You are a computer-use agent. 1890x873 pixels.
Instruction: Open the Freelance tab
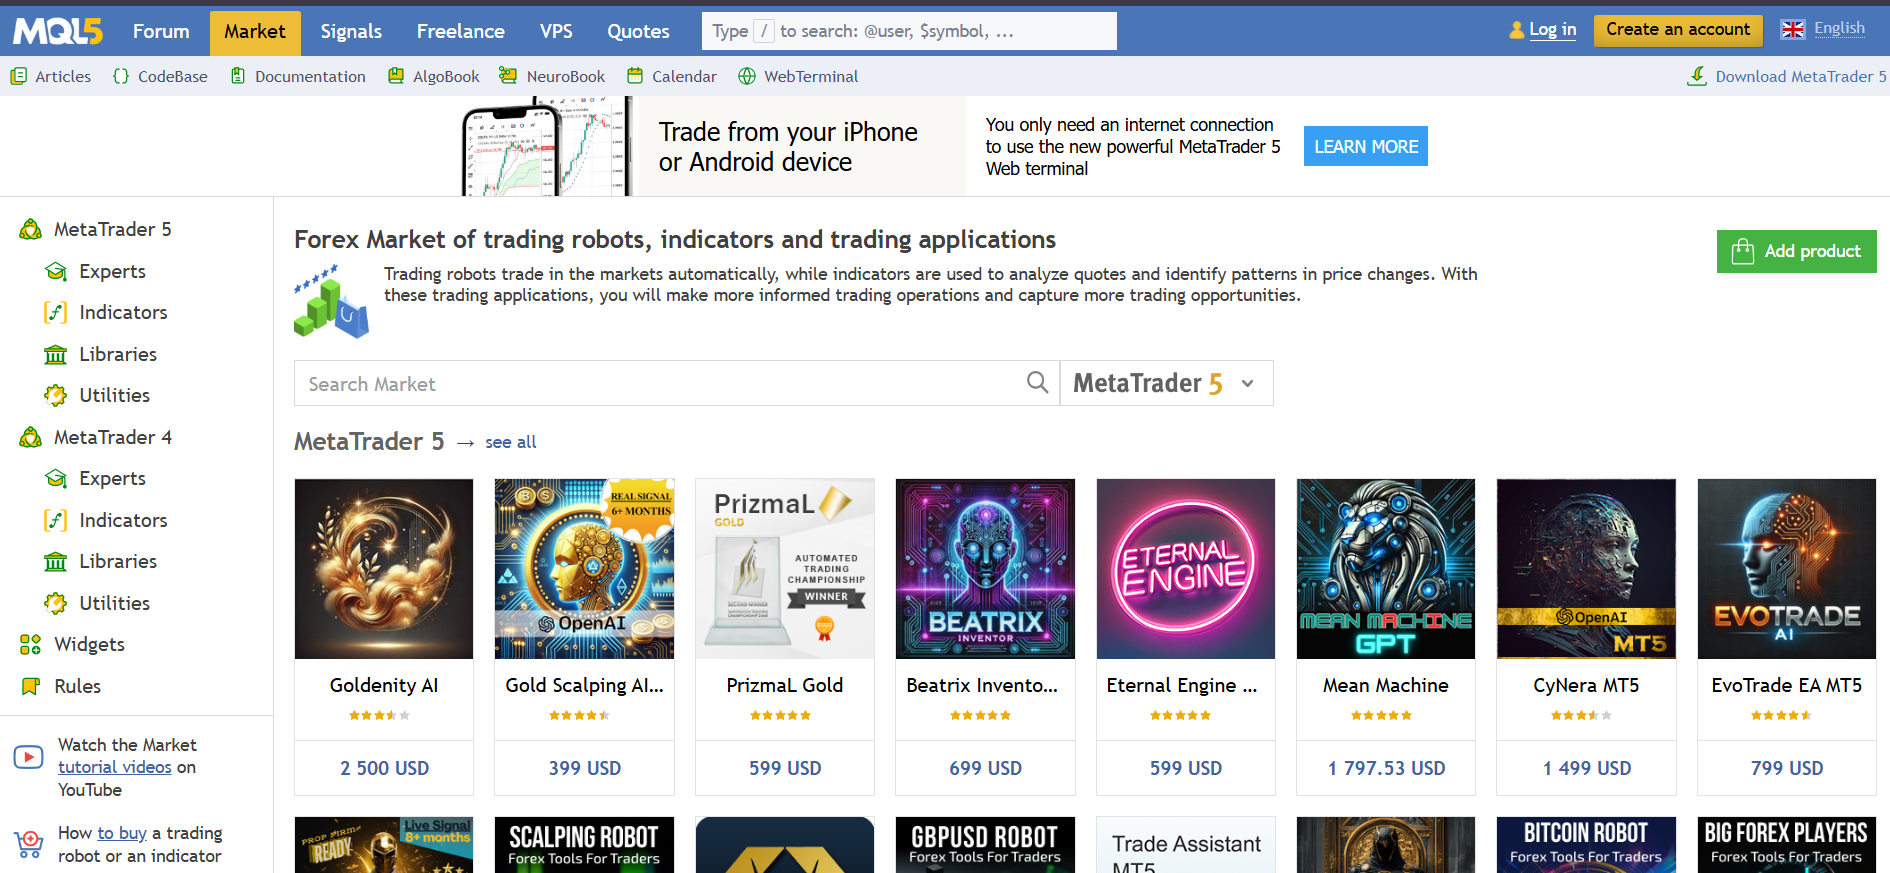460,31
